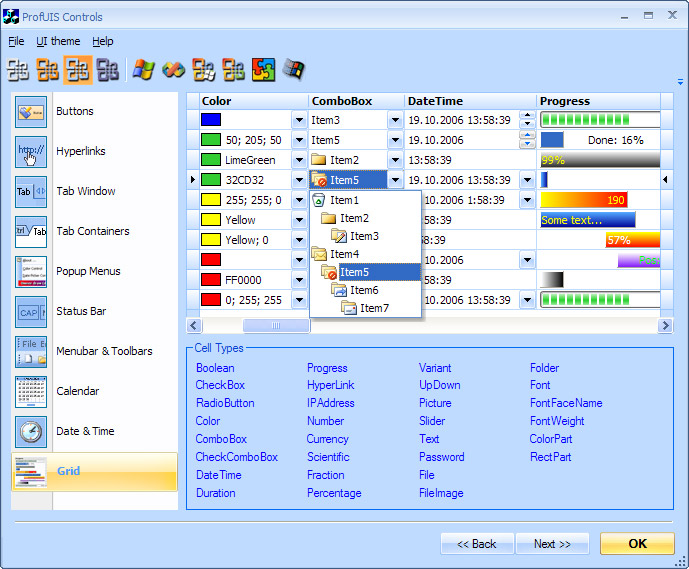This screenshot has height=569, width=689.
Task: Open the Menubar & Toolbars page icon
Action: click(x=31, y=352)
